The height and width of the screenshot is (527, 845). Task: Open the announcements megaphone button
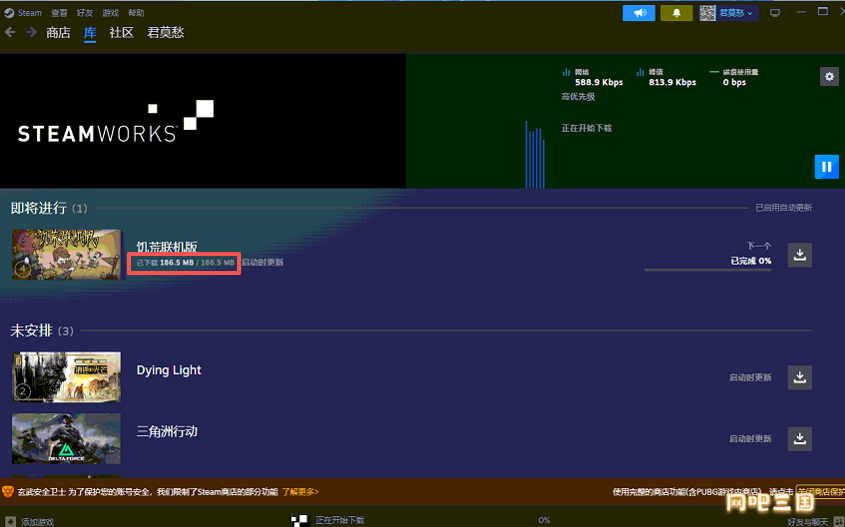639,13
